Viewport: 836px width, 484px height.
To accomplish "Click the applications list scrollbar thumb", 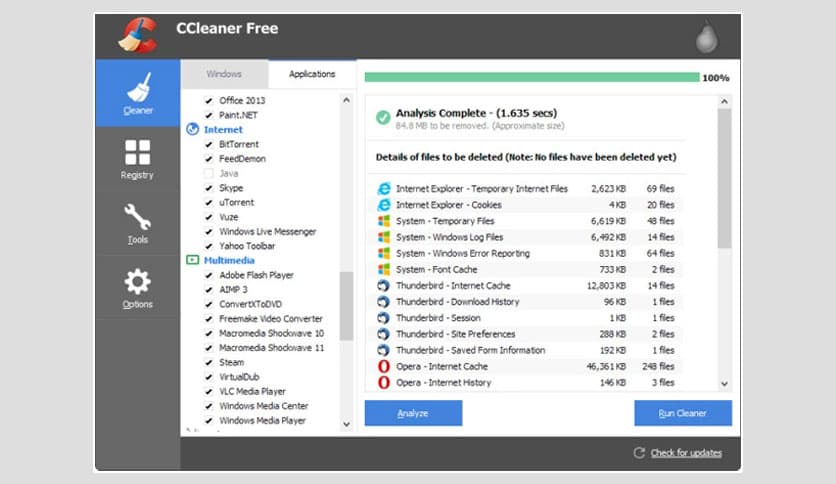I will 347,306.
